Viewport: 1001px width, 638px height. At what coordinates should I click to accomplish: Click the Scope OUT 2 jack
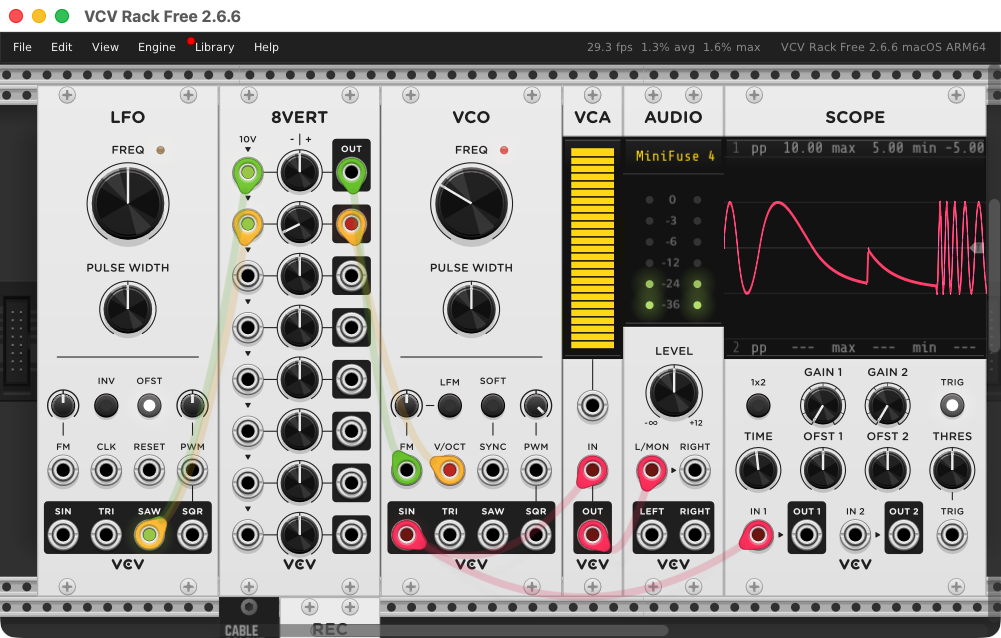[904, 535]
